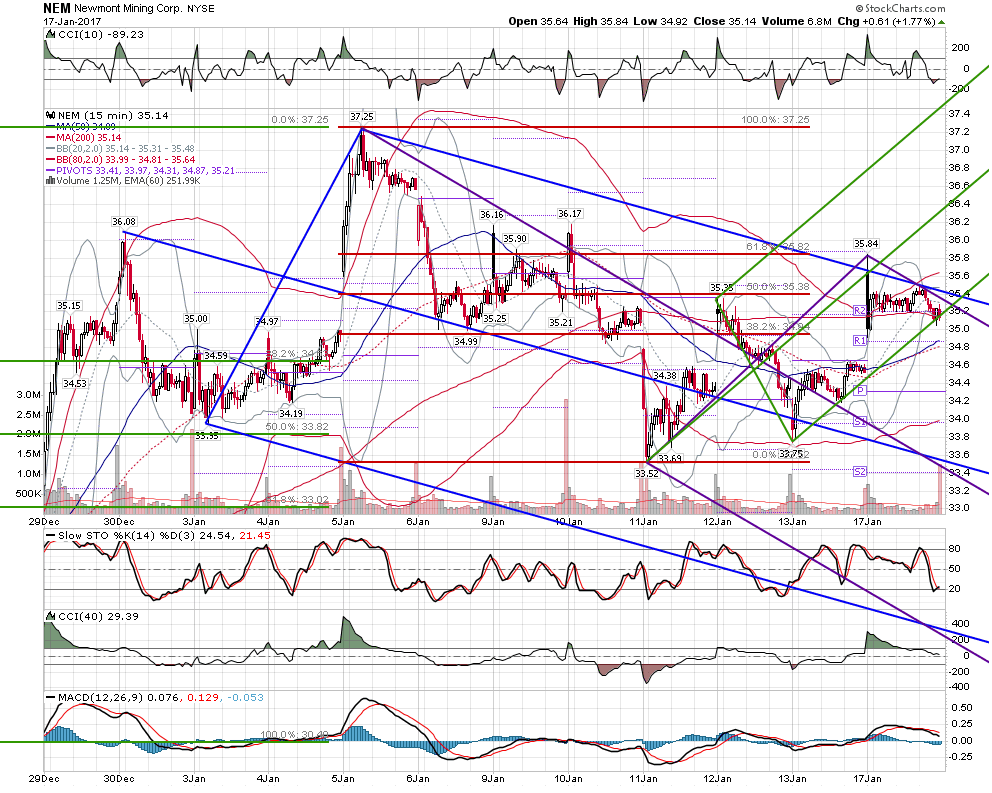This screenshot has width=992, height=793.
Task: Click the CCI(40) 29.39 indicator label
Action: (98, 616)
